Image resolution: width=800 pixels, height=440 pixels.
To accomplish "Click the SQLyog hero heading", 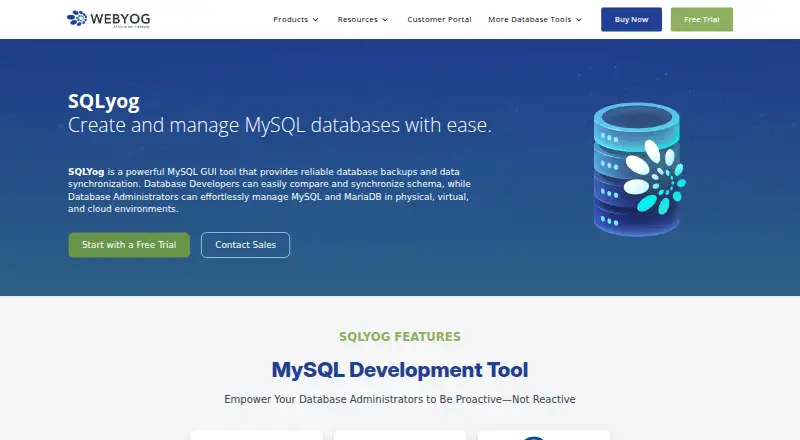I will click(104, 102).
